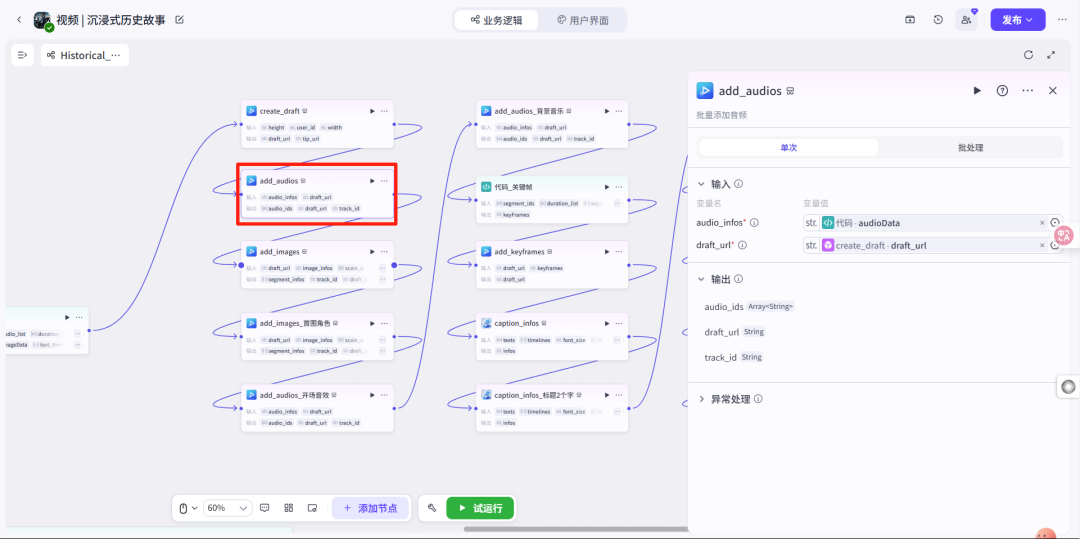Open the 发布 publish dropdown

click(1017, 20)
